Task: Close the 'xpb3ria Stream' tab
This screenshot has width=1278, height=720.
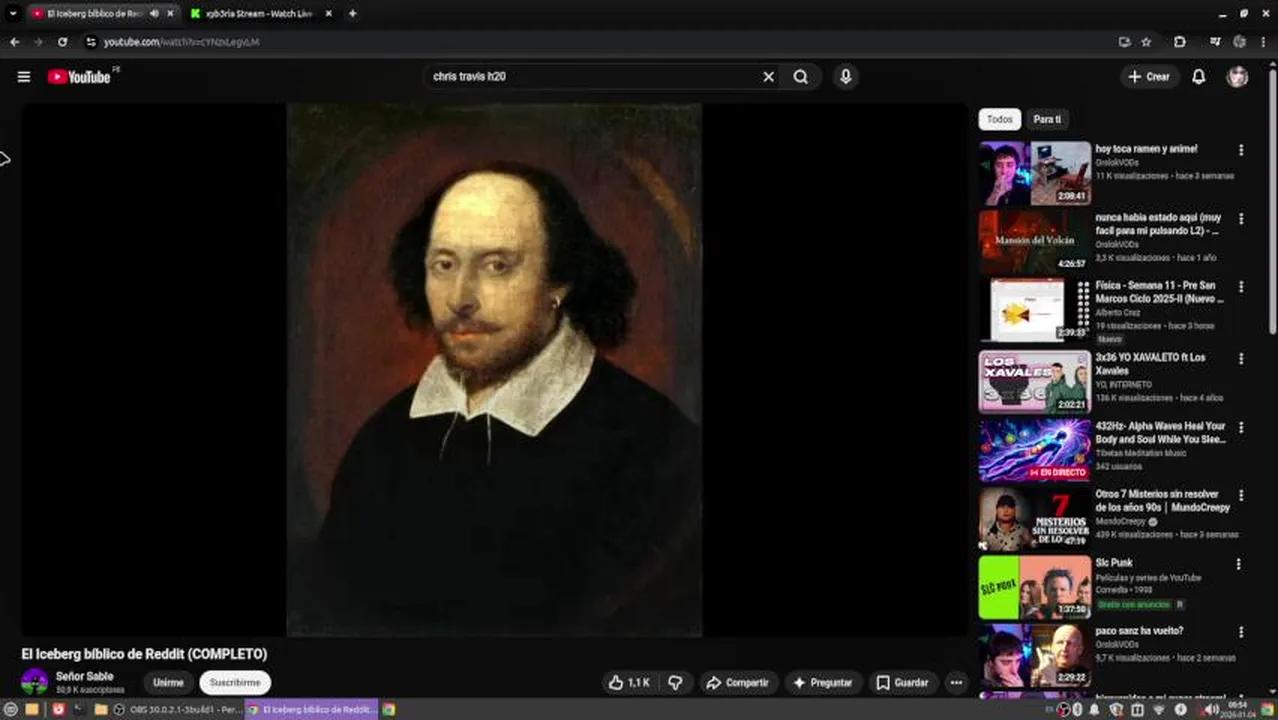Action: (x=329, y=14)
